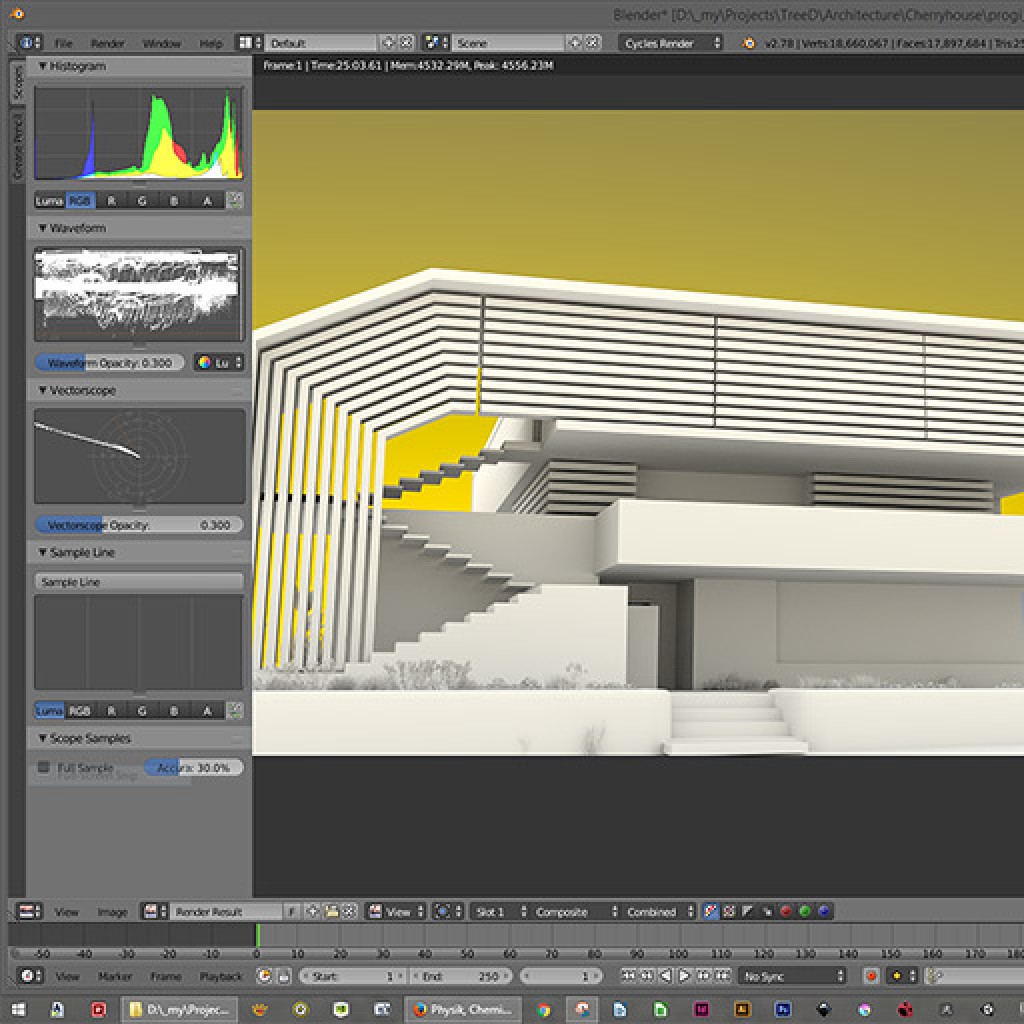Adjust the Vectorscope Opacity slider

tap(139, 525)
